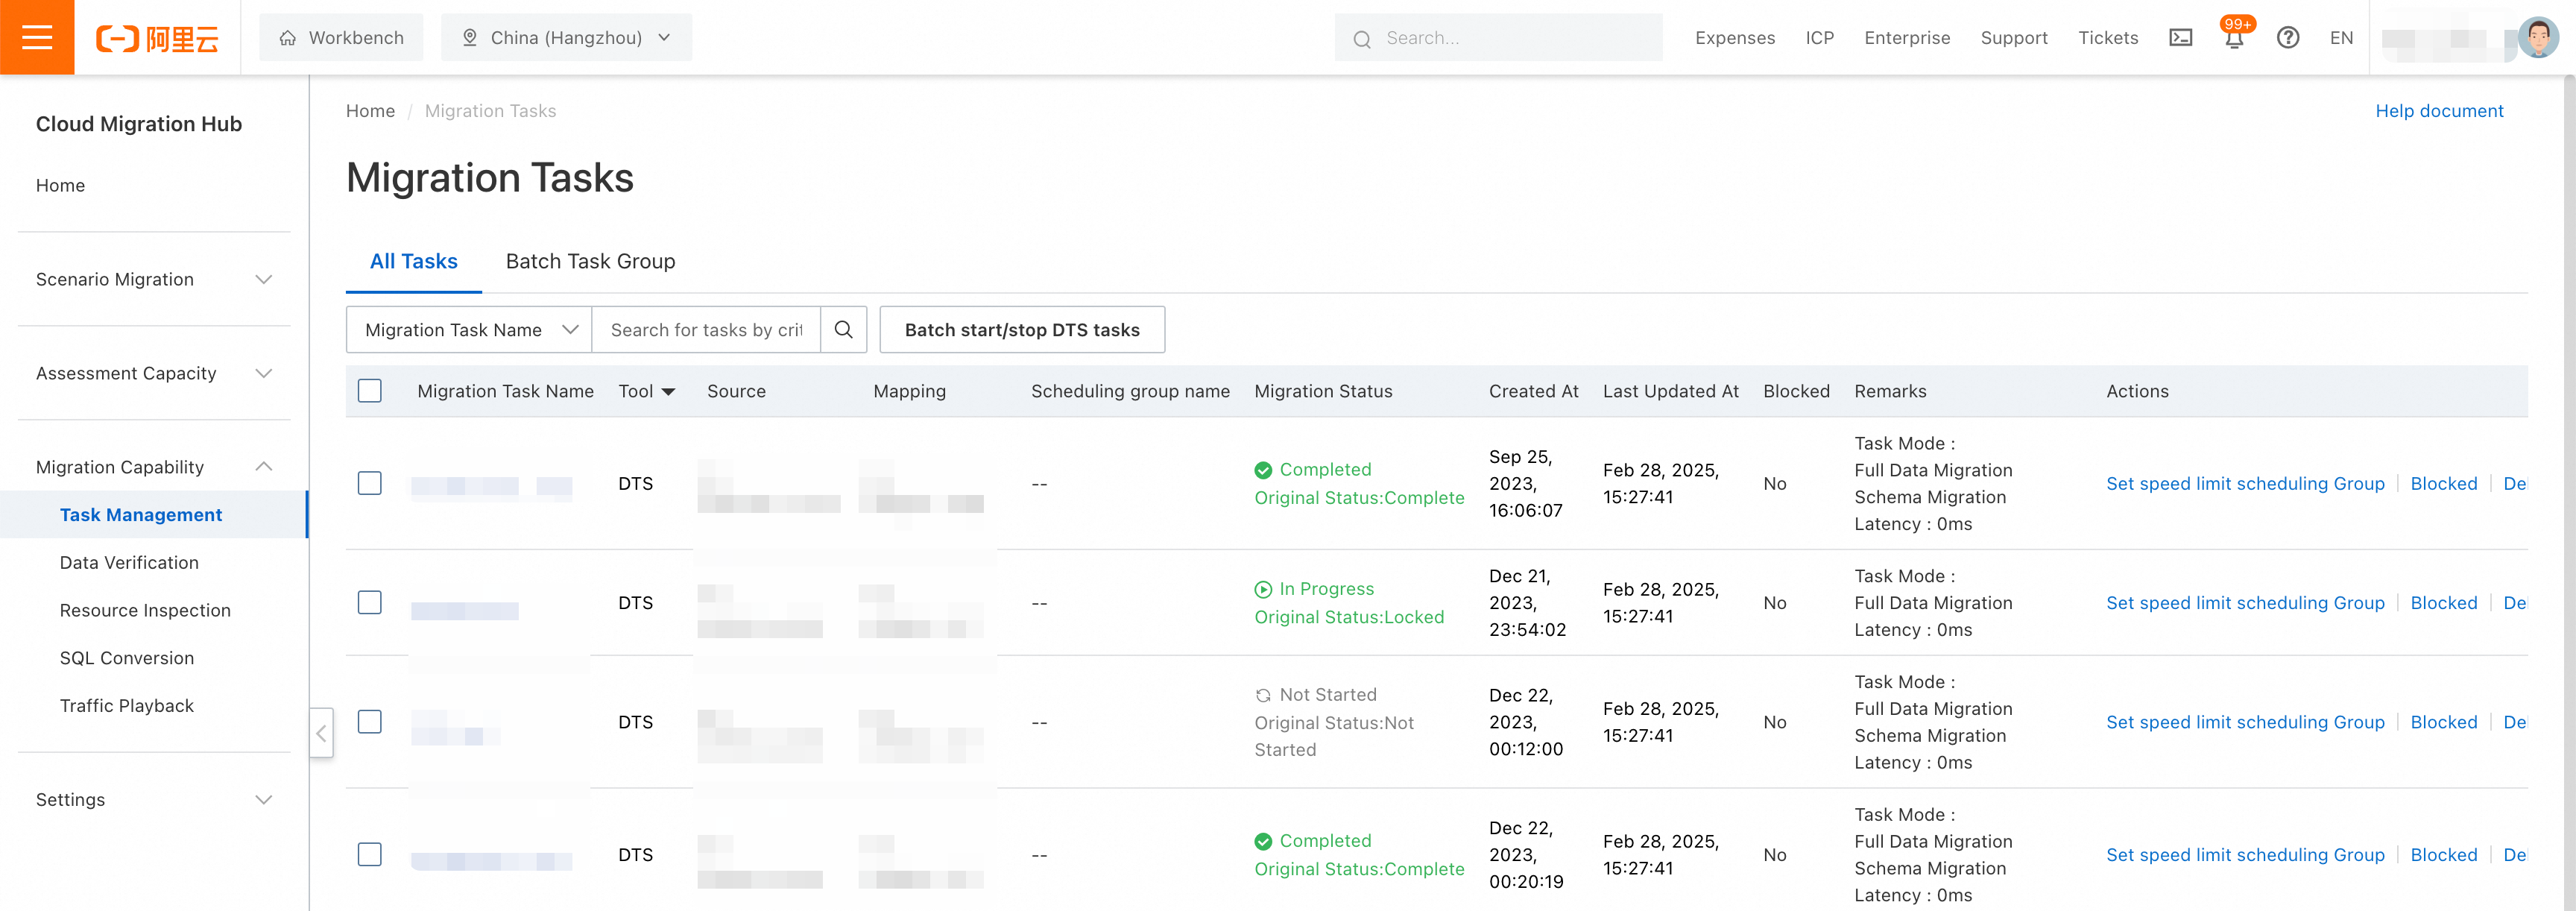Collapse the sidebar with arrow handle
This screenshot has width=2576, height=911.
pyautogui.click(x=321, y=733)
